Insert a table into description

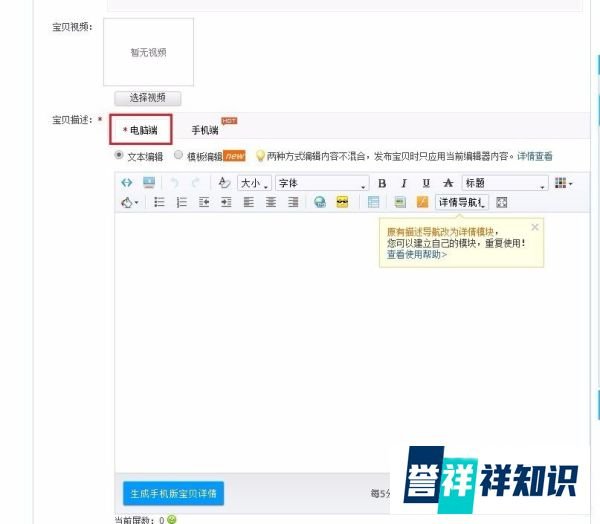(373, 202)
